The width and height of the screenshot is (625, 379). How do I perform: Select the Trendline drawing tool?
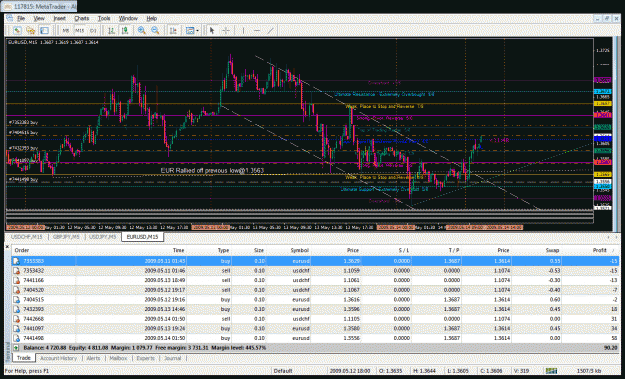(271, 30)
